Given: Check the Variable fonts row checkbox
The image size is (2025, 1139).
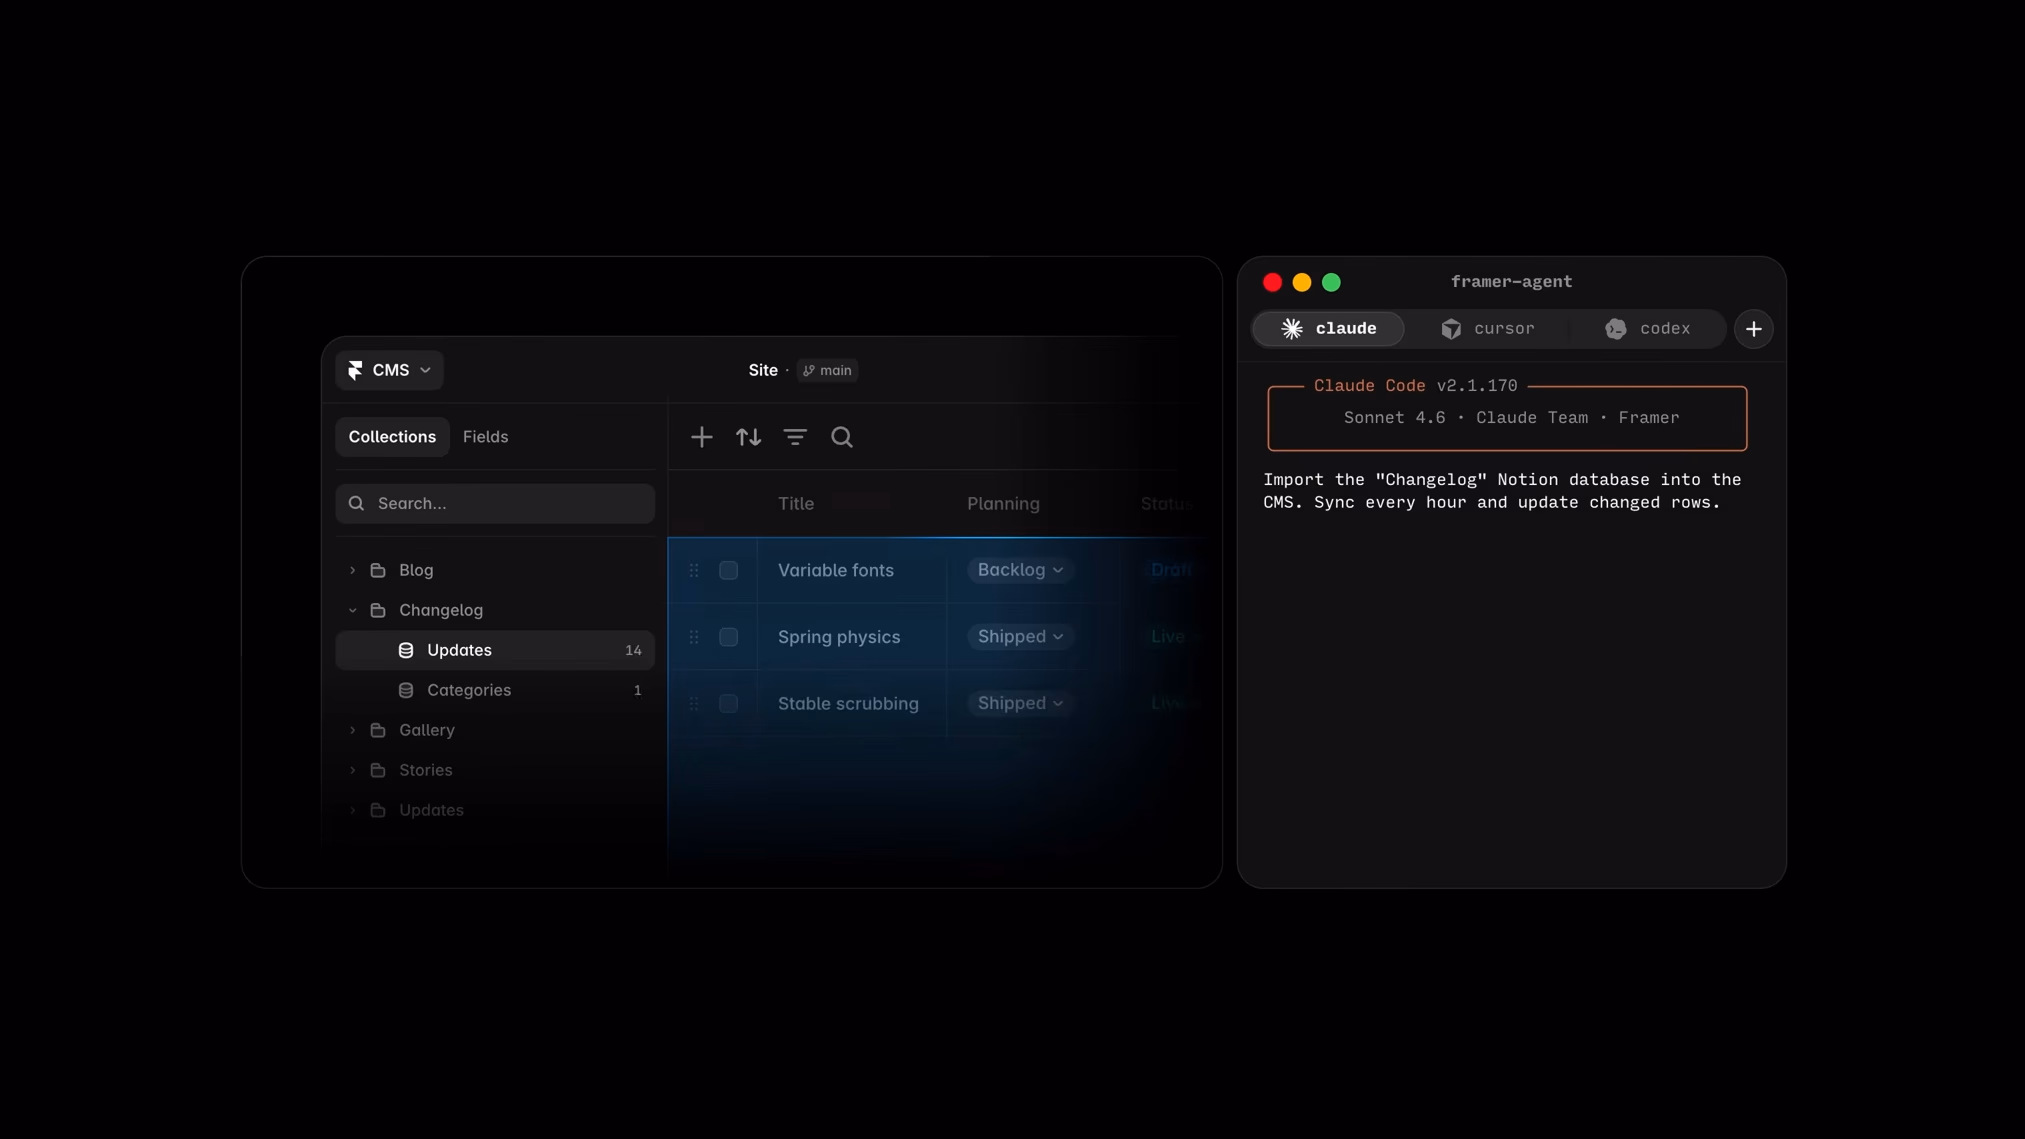Looking at the screenshot, I should pos(729,570).
